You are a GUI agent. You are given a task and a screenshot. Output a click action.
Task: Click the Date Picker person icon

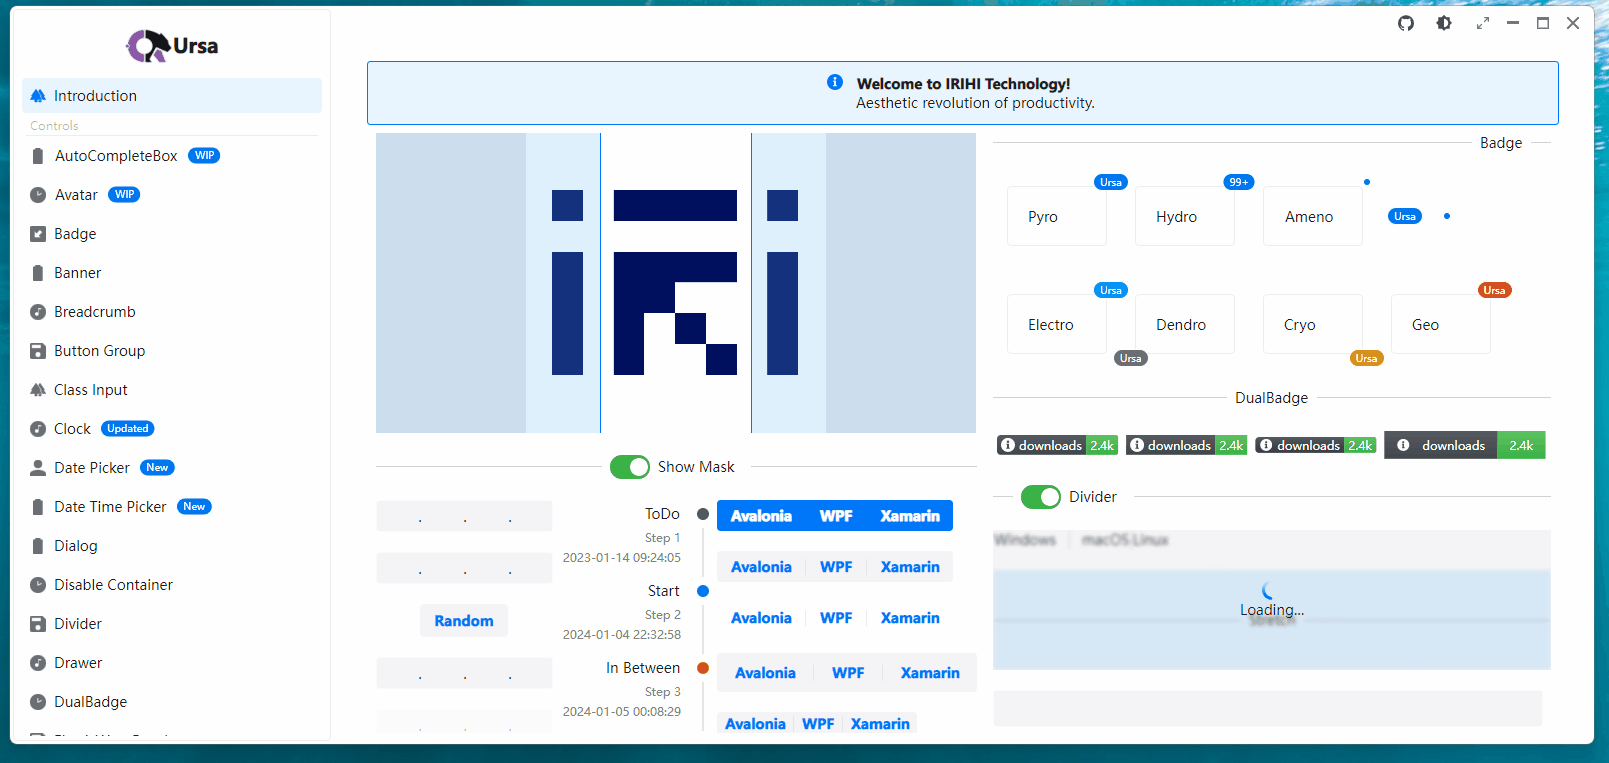click(x=38, y=468)
